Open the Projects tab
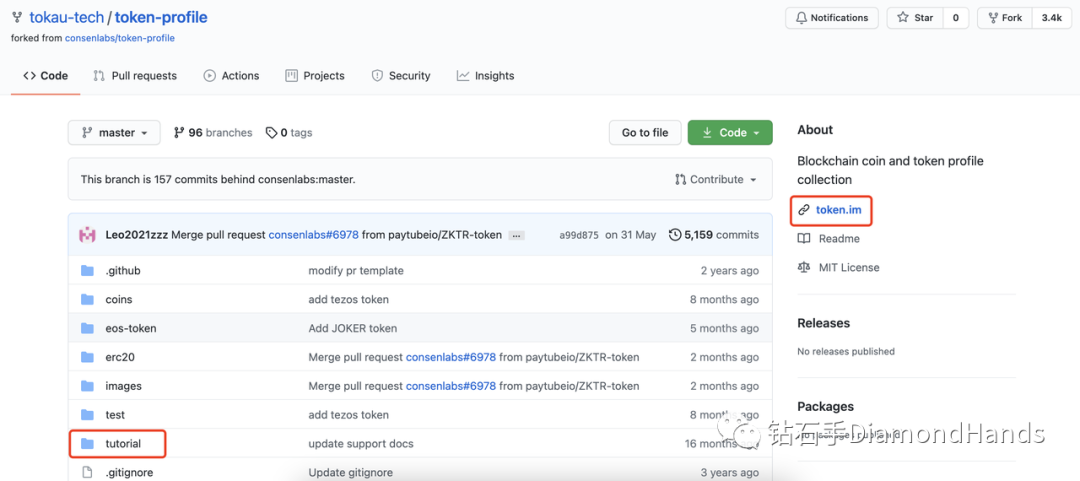This screenshot has height=481, width=1080. 315,76
